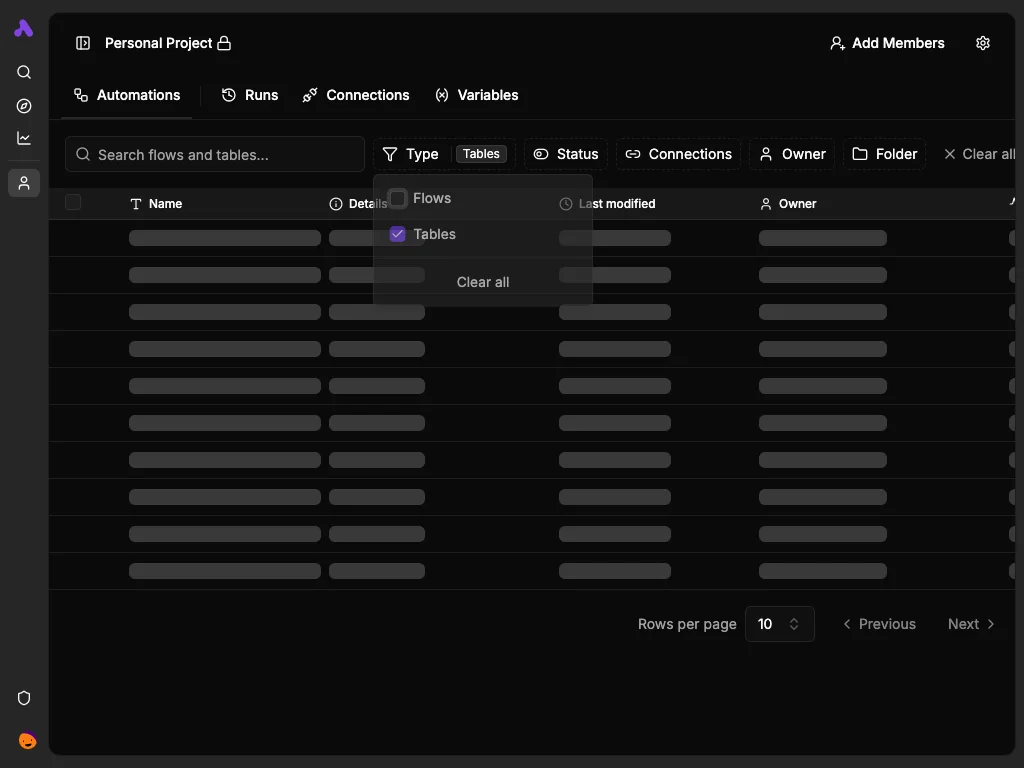
Task: Open the Status filter dropdown
Action: (x=566, y=154)
